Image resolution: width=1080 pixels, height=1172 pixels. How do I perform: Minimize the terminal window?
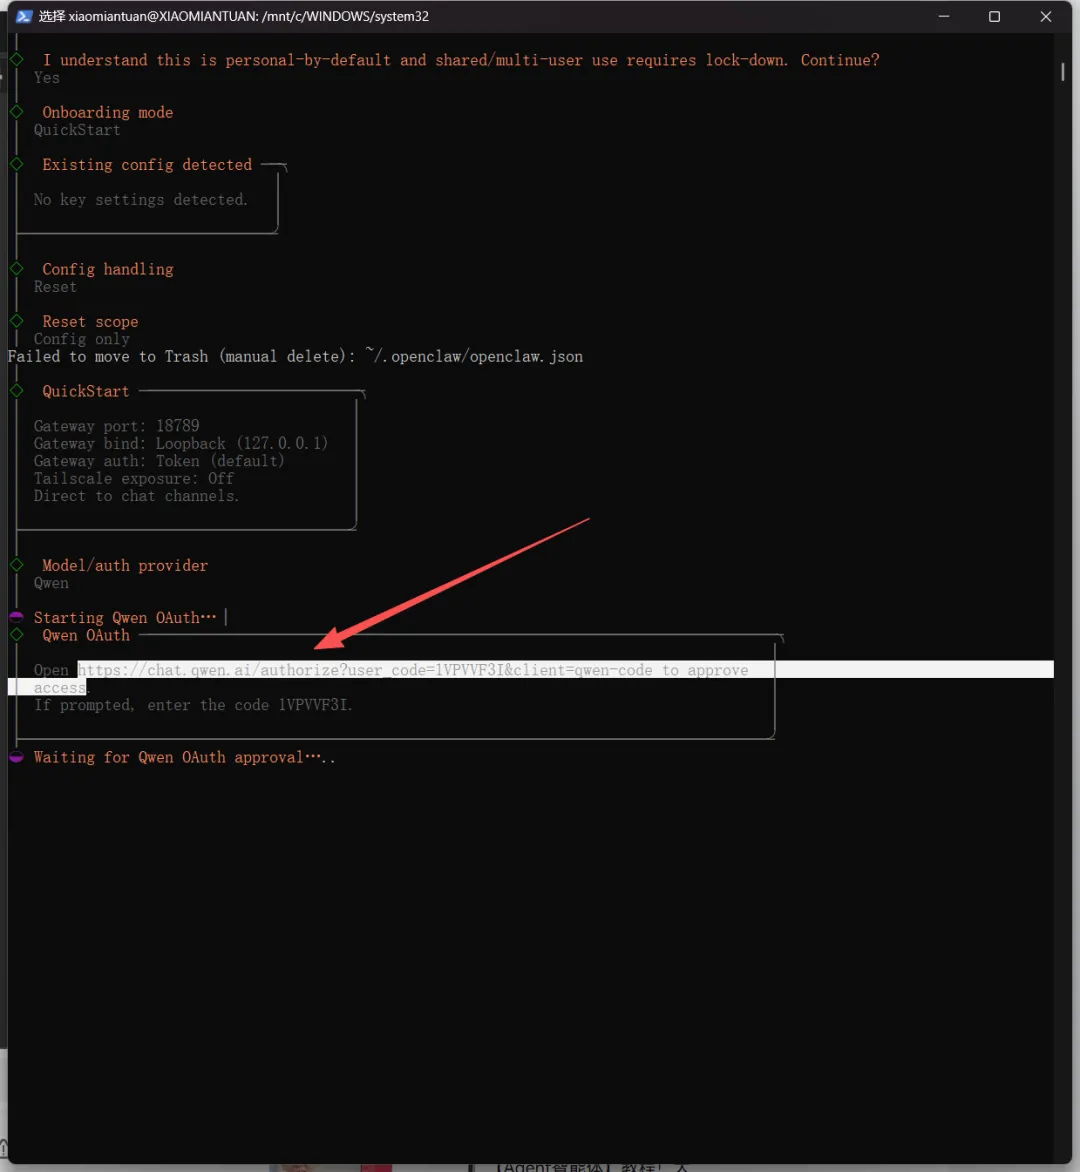(x=944, y=16)
